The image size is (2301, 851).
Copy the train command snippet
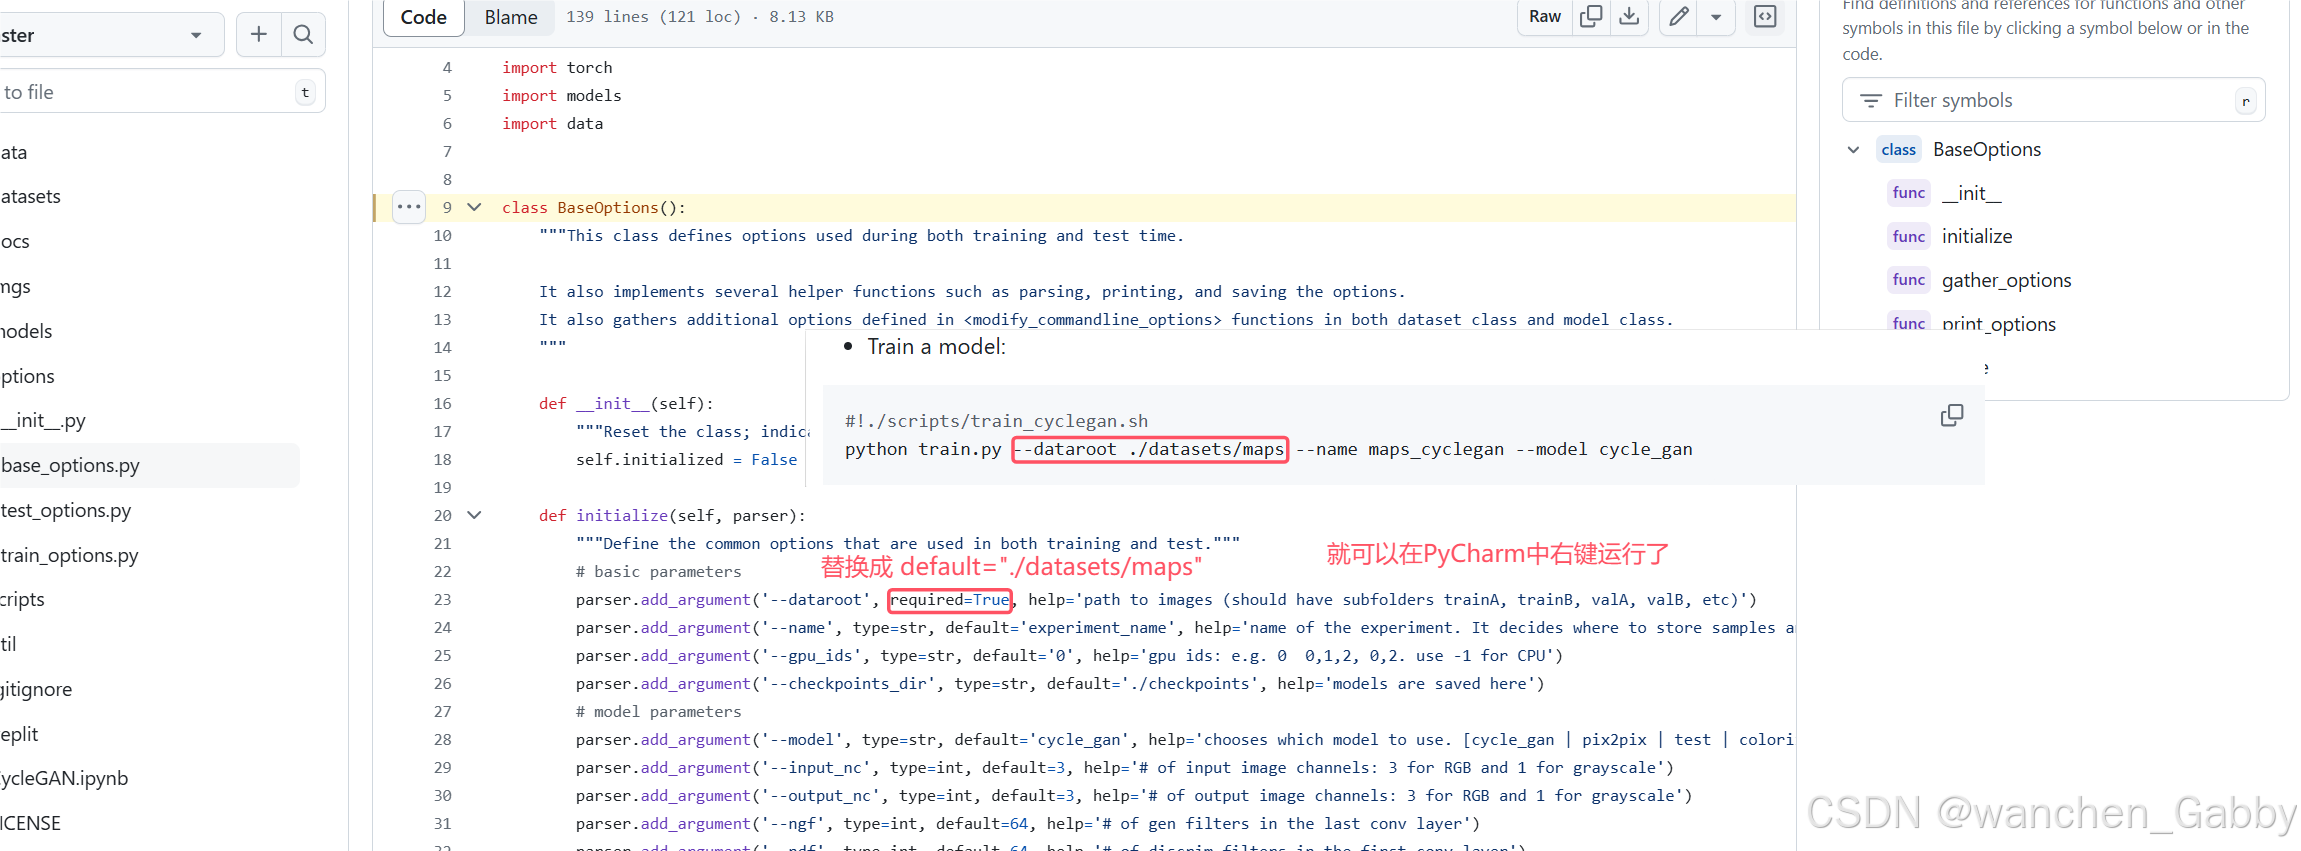(x=1951, y=416)
